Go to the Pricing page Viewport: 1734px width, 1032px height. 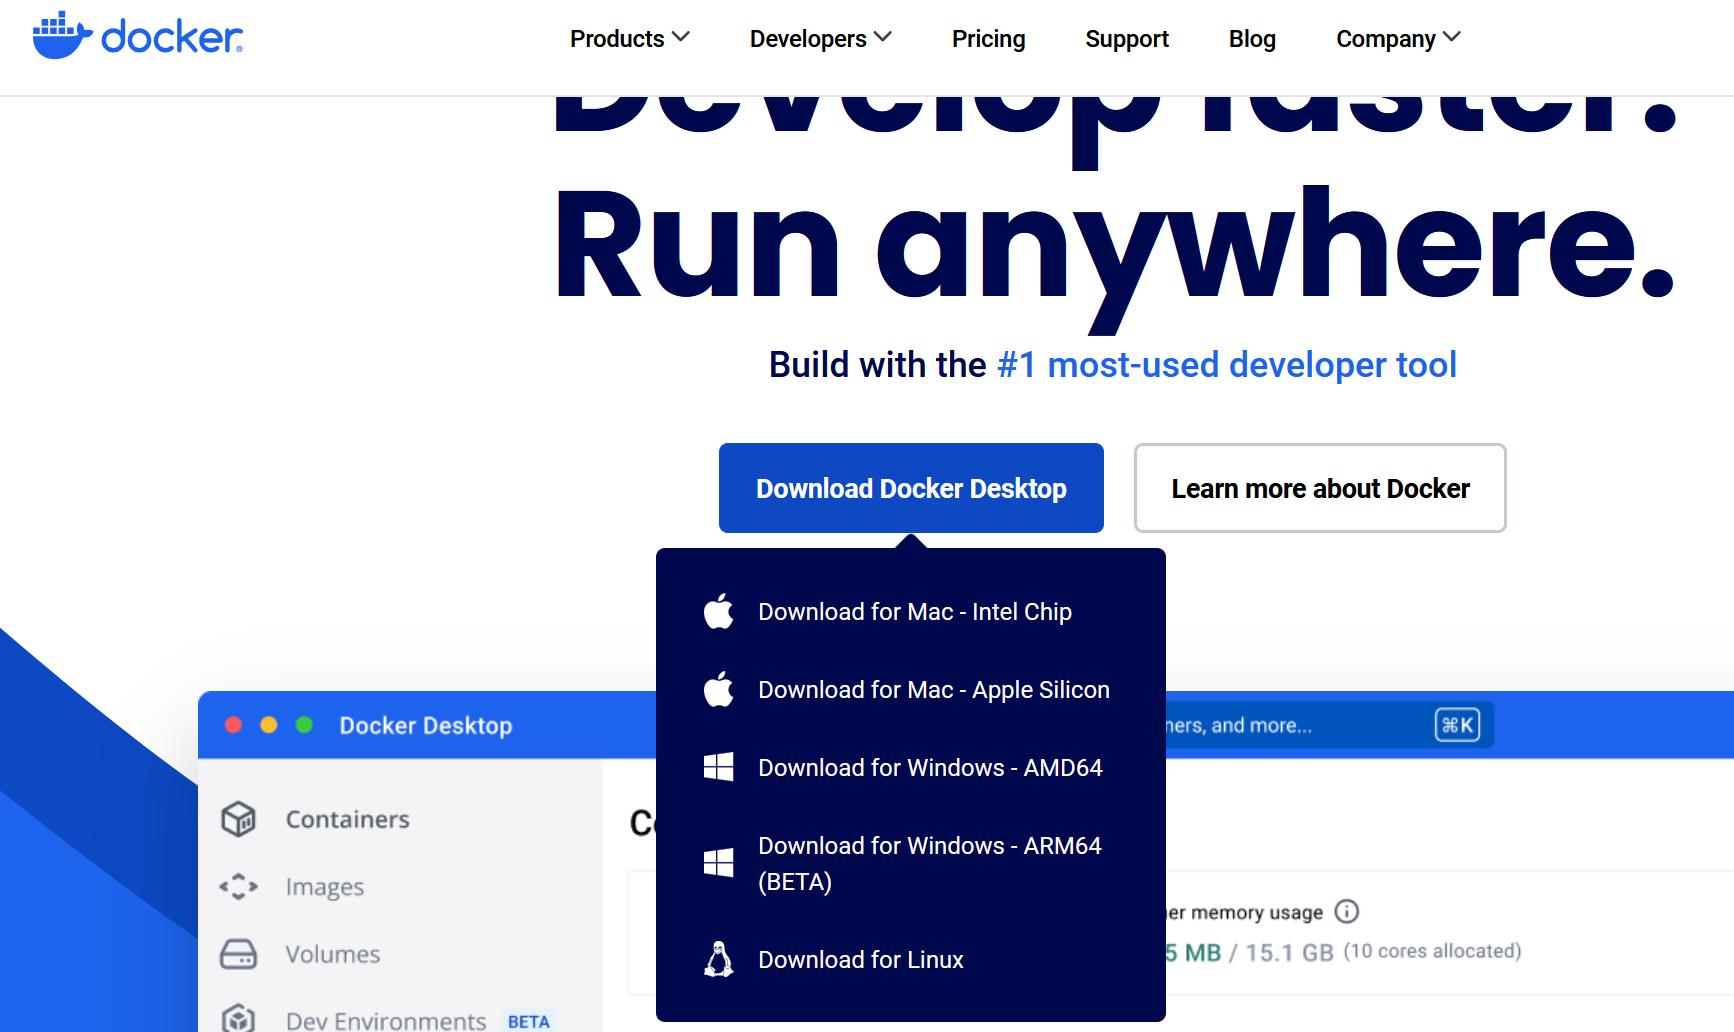point(988,39)
